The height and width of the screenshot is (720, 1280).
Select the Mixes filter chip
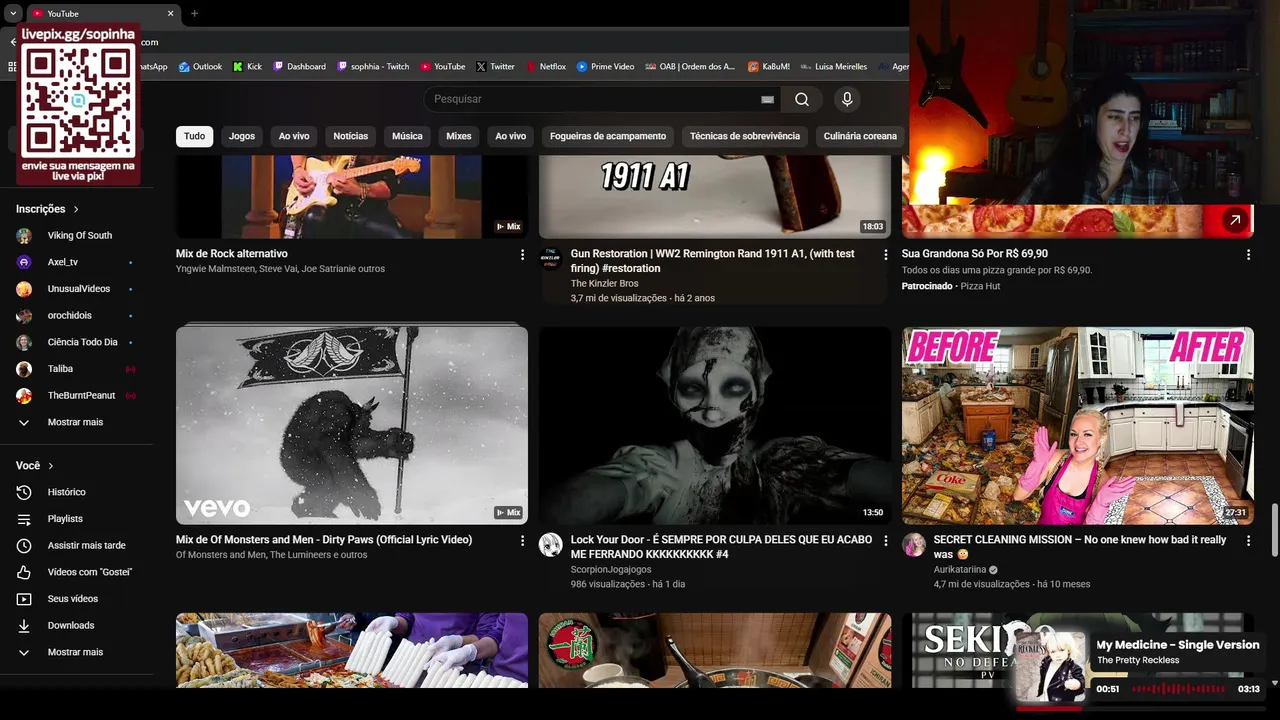[x=459, y=136]
